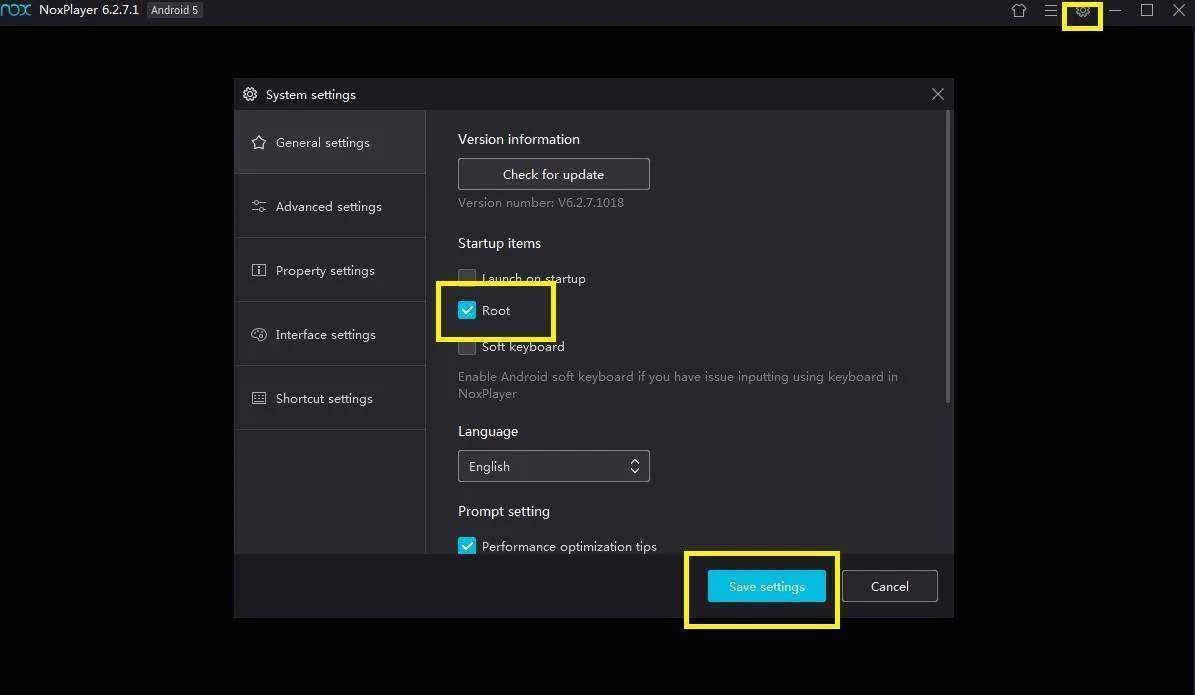This screenshot has width=1195, height=695.
Task: Click the info icon beside Property settings
Action: pyautogui.click(x=259, y=271)
